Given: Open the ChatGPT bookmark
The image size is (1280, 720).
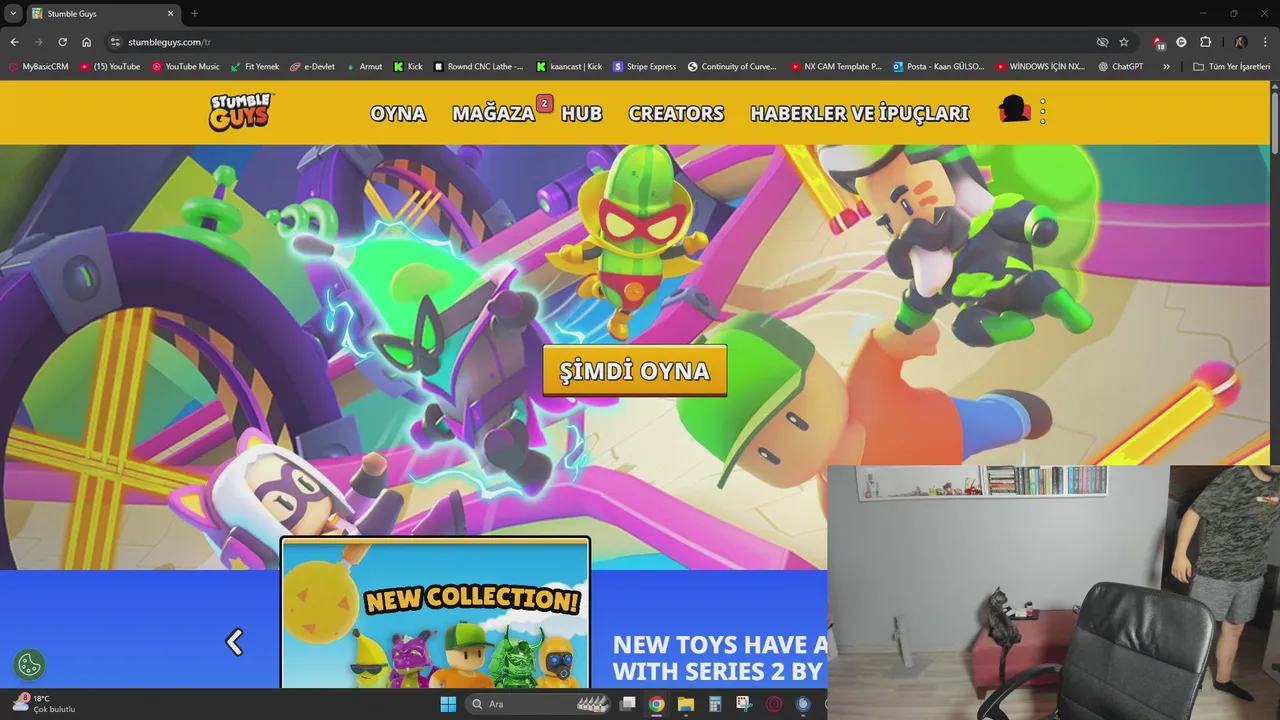Looking at the screenshot, I should pyautogui.click(x=1121, y=67).
